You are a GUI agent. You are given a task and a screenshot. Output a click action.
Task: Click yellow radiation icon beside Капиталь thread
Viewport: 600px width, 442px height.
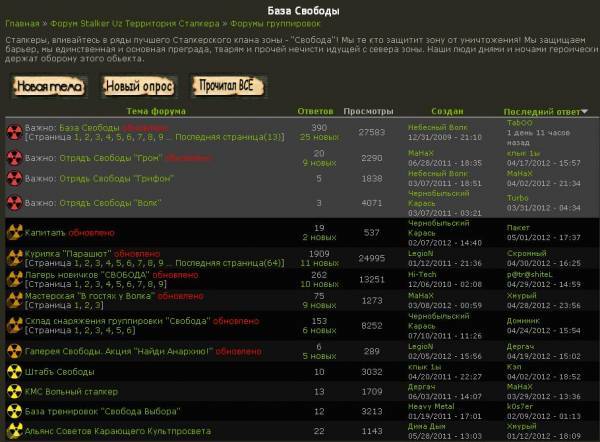tap(14, 232)
